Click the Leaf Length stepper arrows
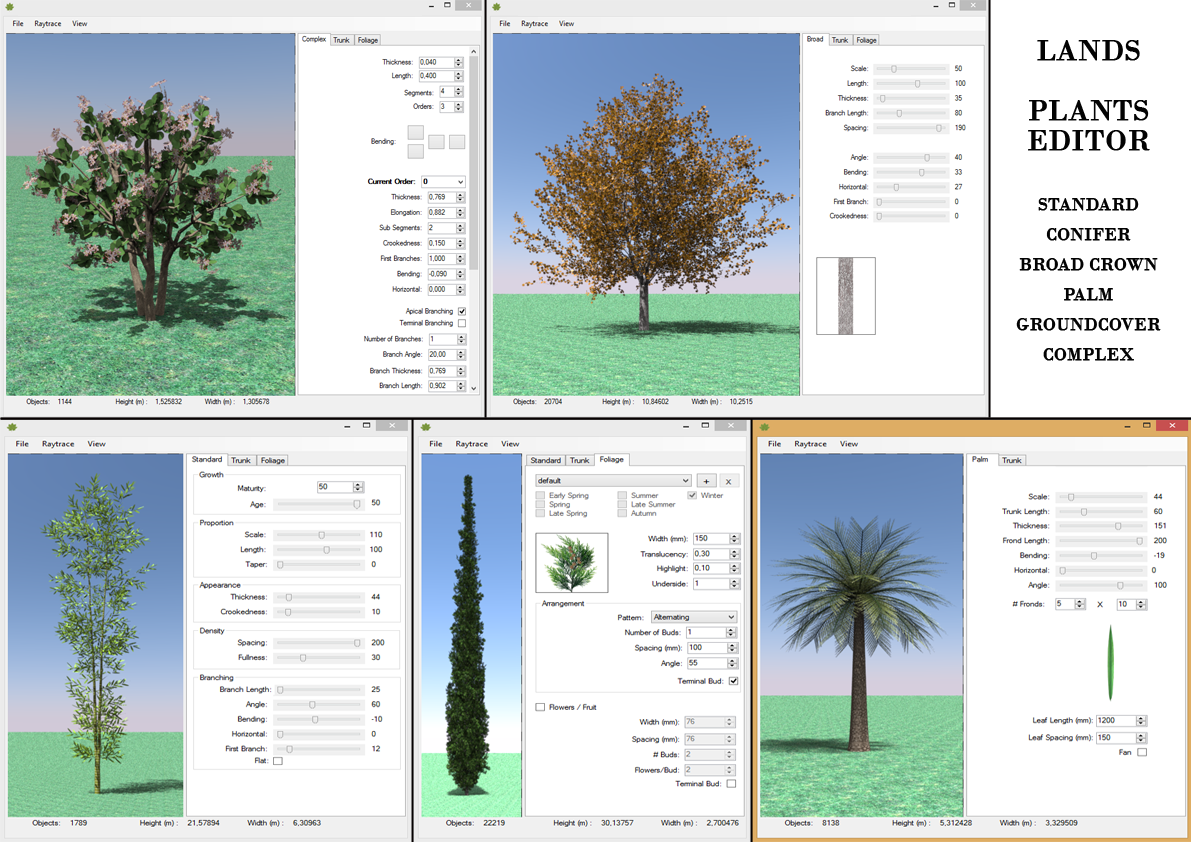The width and height of the screenshot is (1191, 842). coord(1141,721)
